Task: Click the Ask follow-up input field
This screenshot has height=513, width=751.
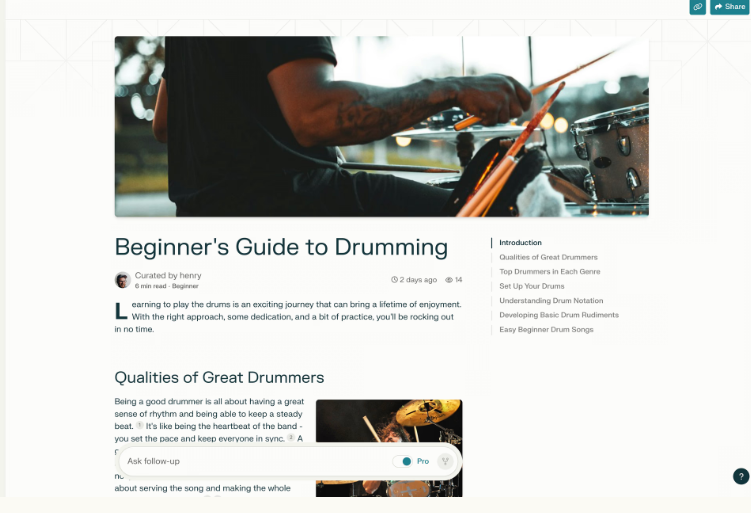Action: click(256, 461)
